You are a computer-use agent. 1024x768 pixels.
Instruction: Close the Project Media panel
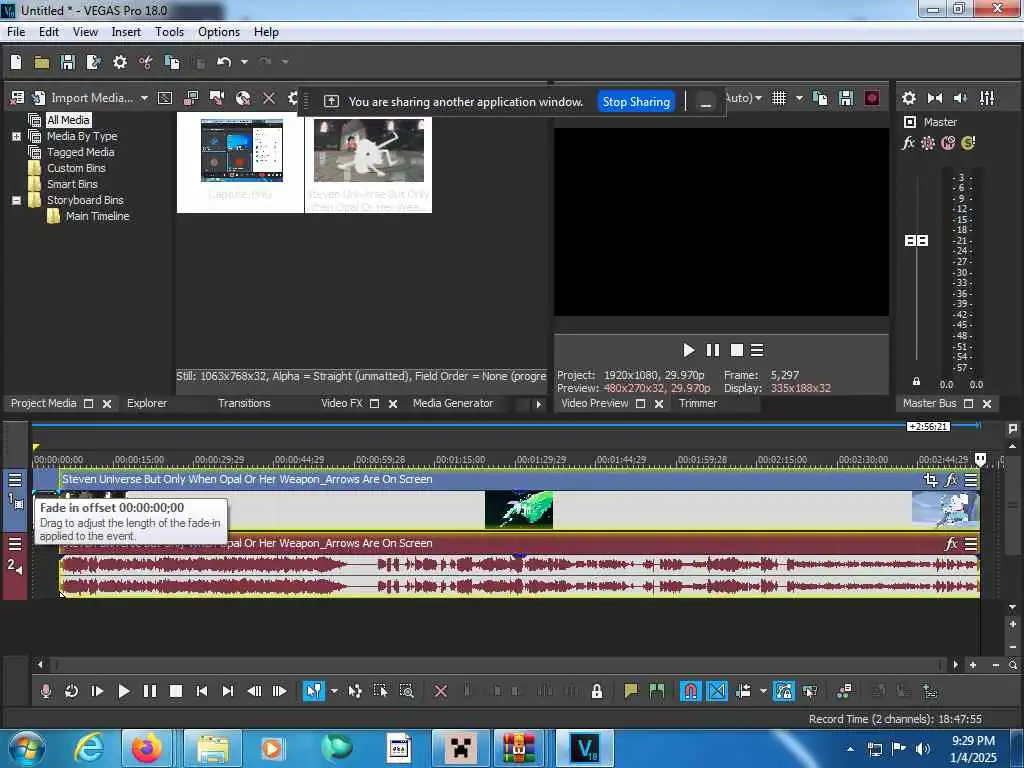(x=107, y=404)
